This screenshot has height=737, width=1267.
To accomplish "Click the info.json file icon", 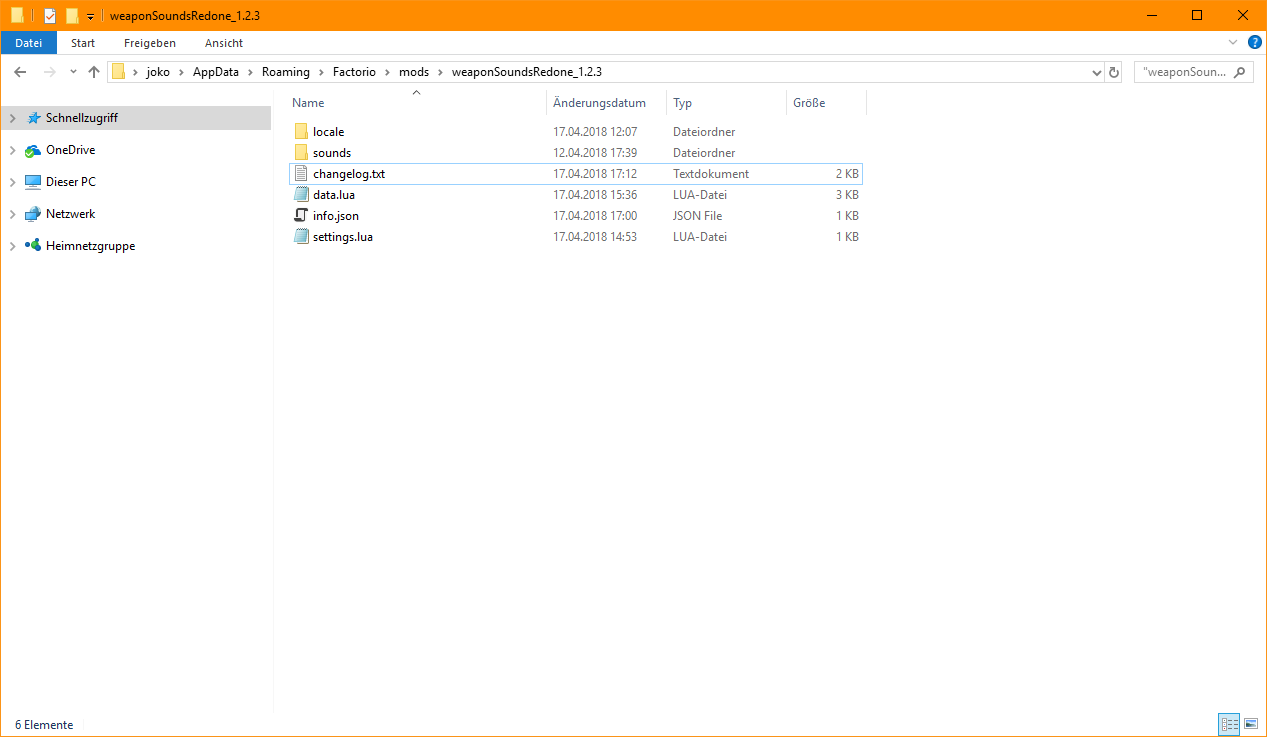I will [x=301, y=216].
